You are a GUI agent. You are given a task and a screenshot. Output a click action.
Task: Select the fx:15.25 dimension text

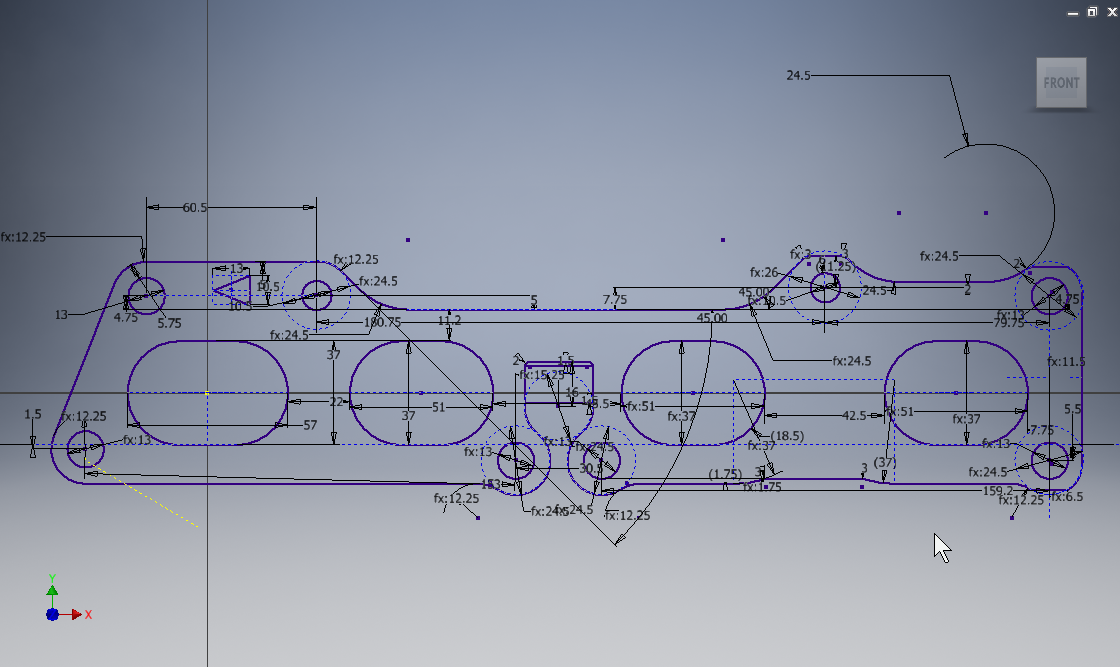click(x=542, y=375)
